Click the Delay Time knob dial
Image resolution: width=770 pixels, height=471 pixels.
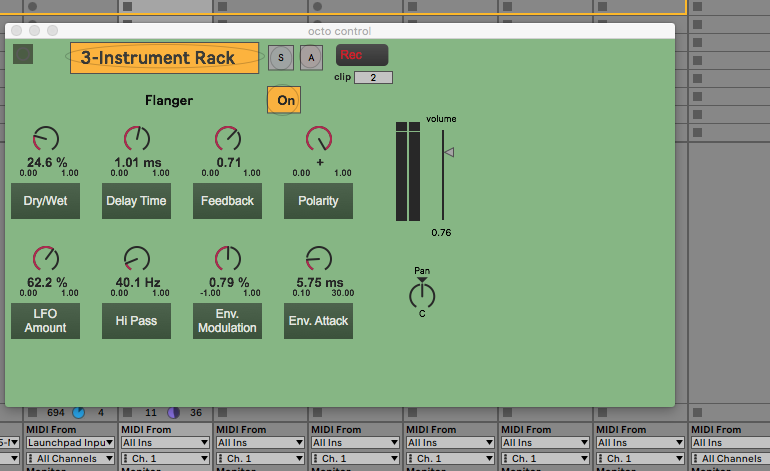pos(137,140)
